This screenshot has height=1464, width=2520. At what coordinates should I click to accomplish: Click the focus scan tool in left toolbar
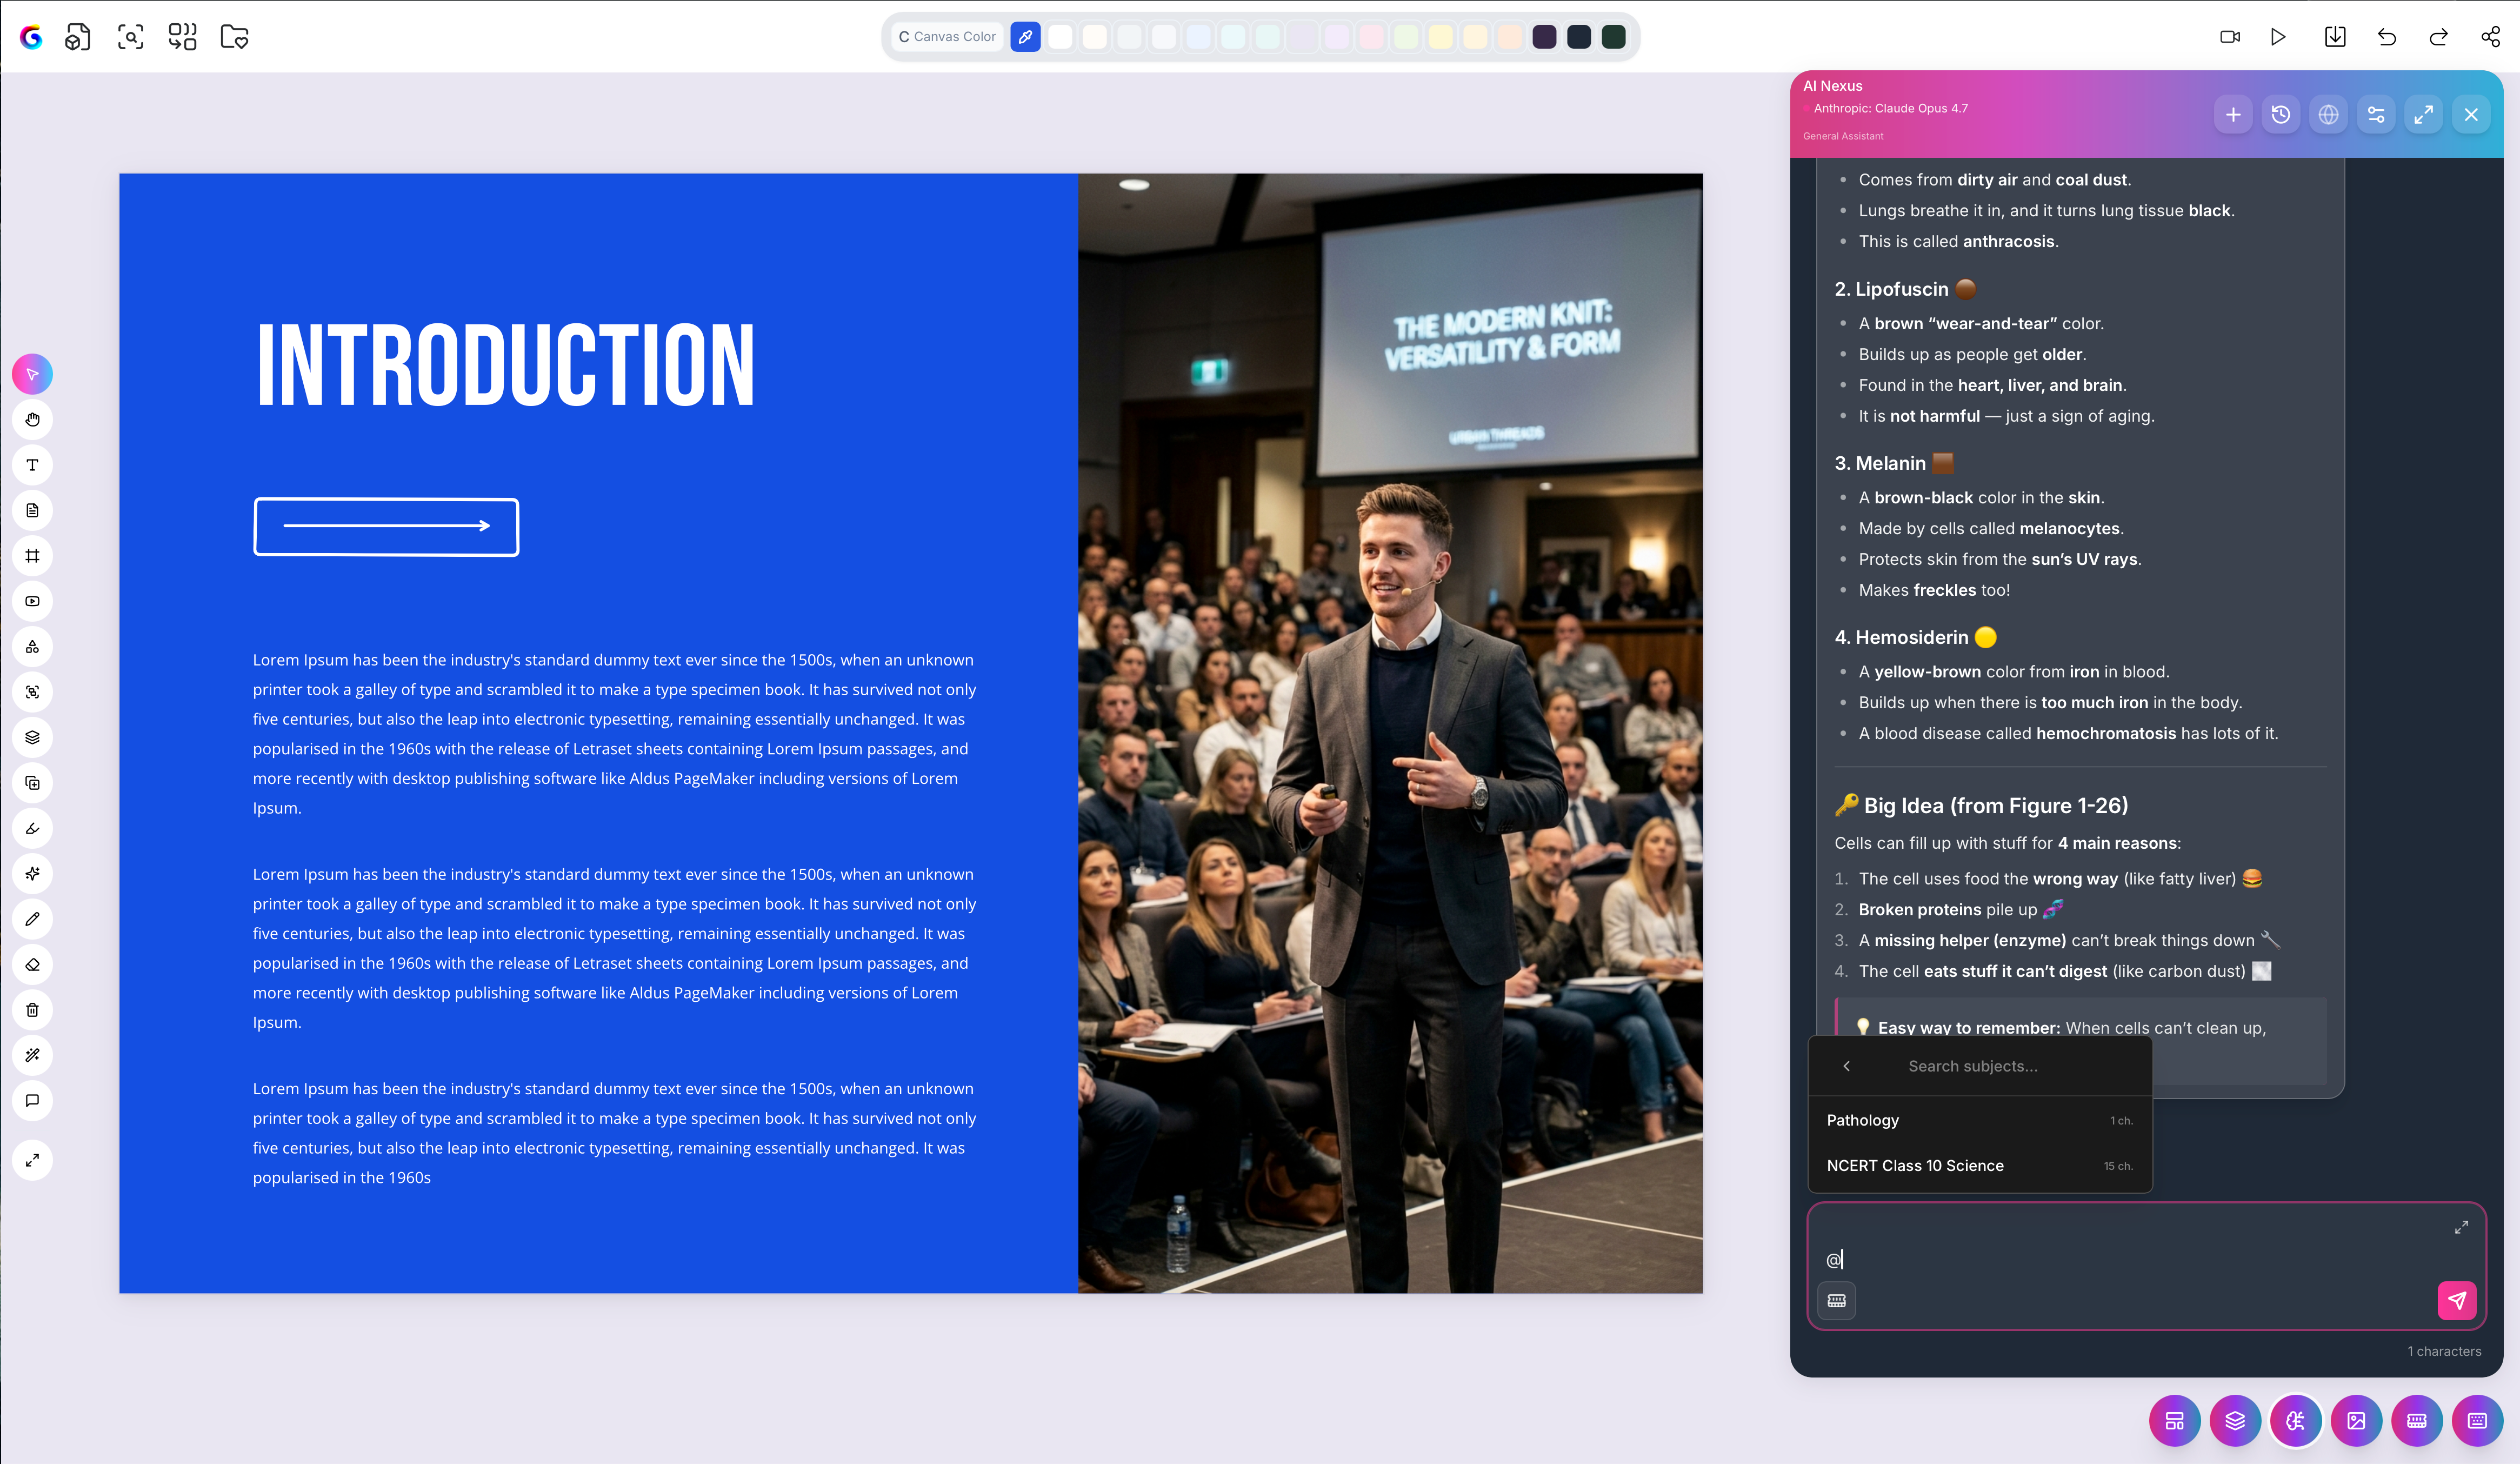32,692
